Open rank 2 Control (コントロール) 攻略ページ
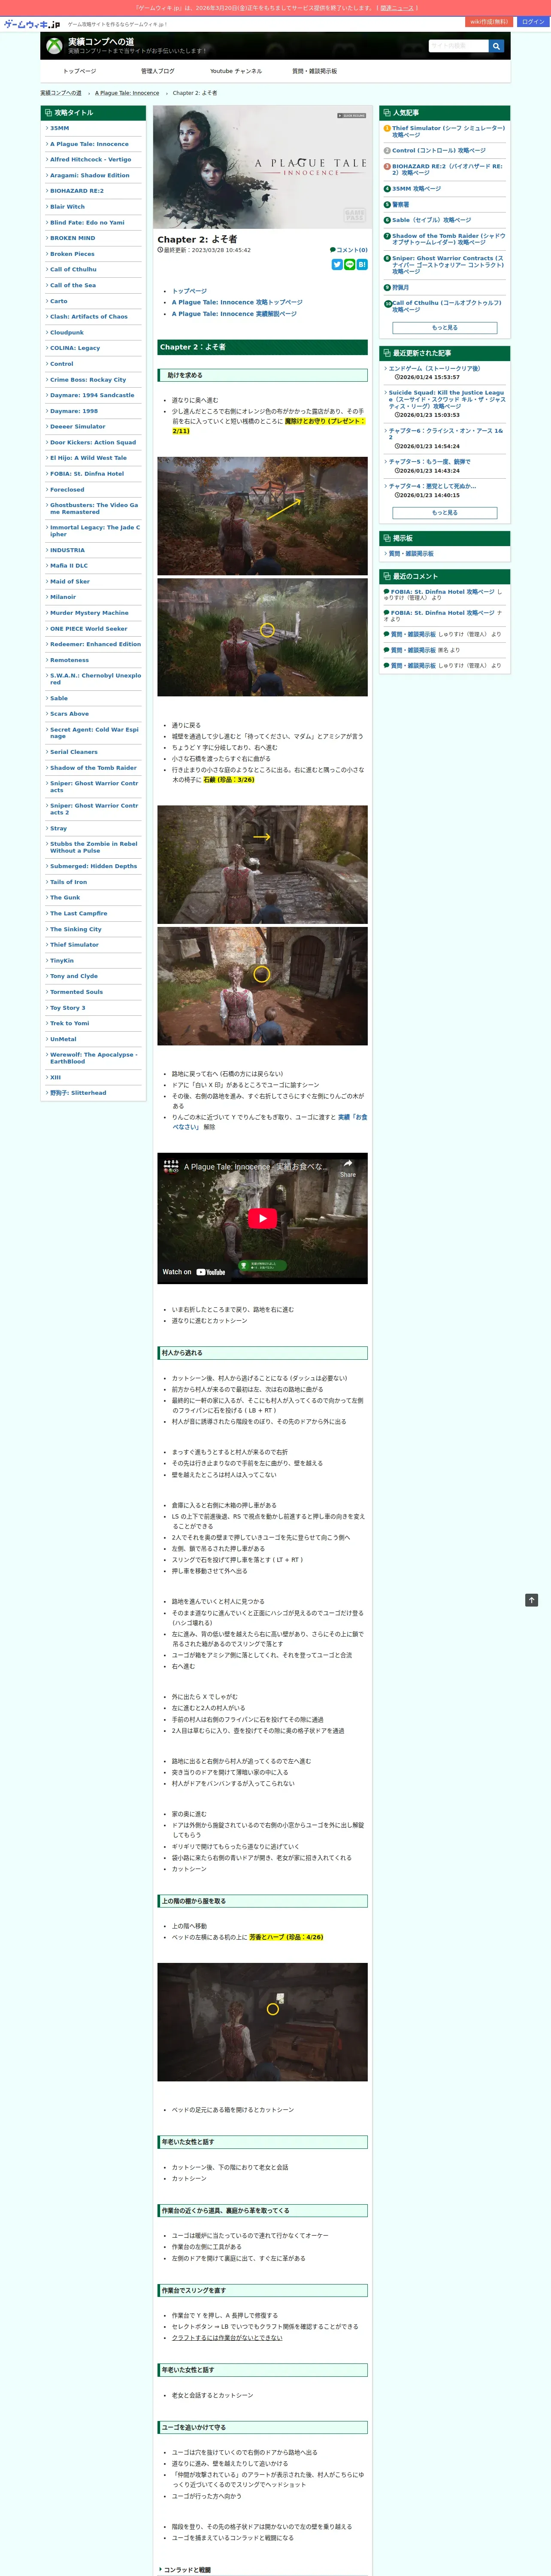This screenshot has height=2576, width=551. coord(438,151)
